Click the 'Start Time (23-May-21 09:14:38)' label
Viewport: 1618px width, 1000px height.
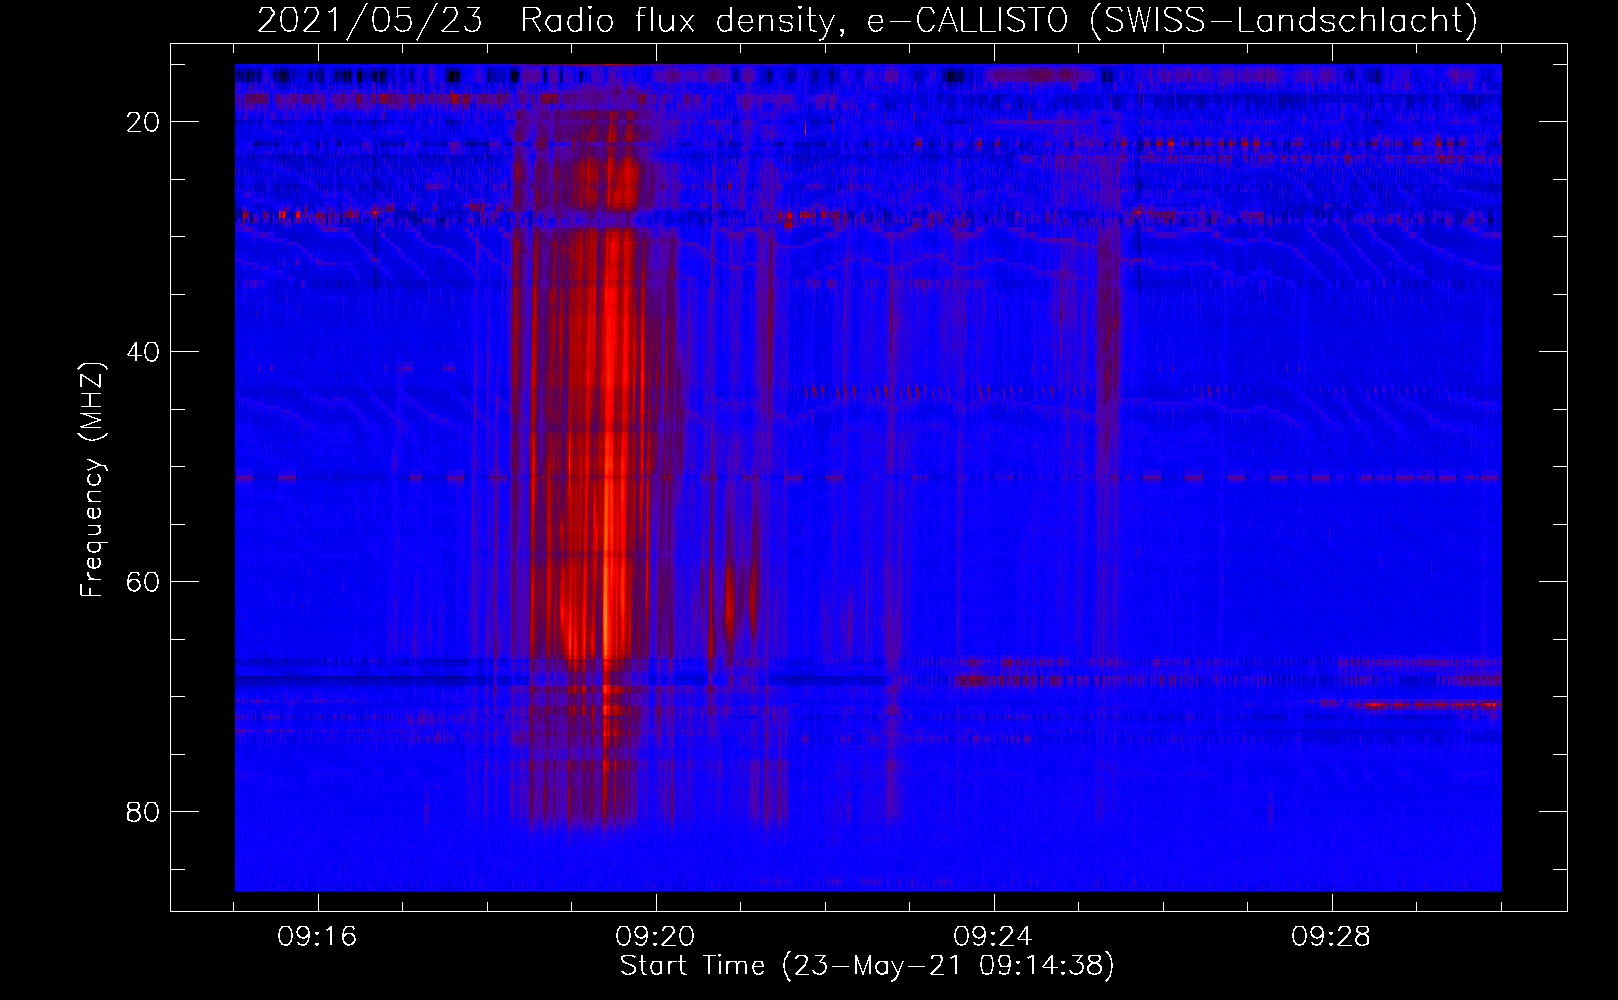pos(867,966)
